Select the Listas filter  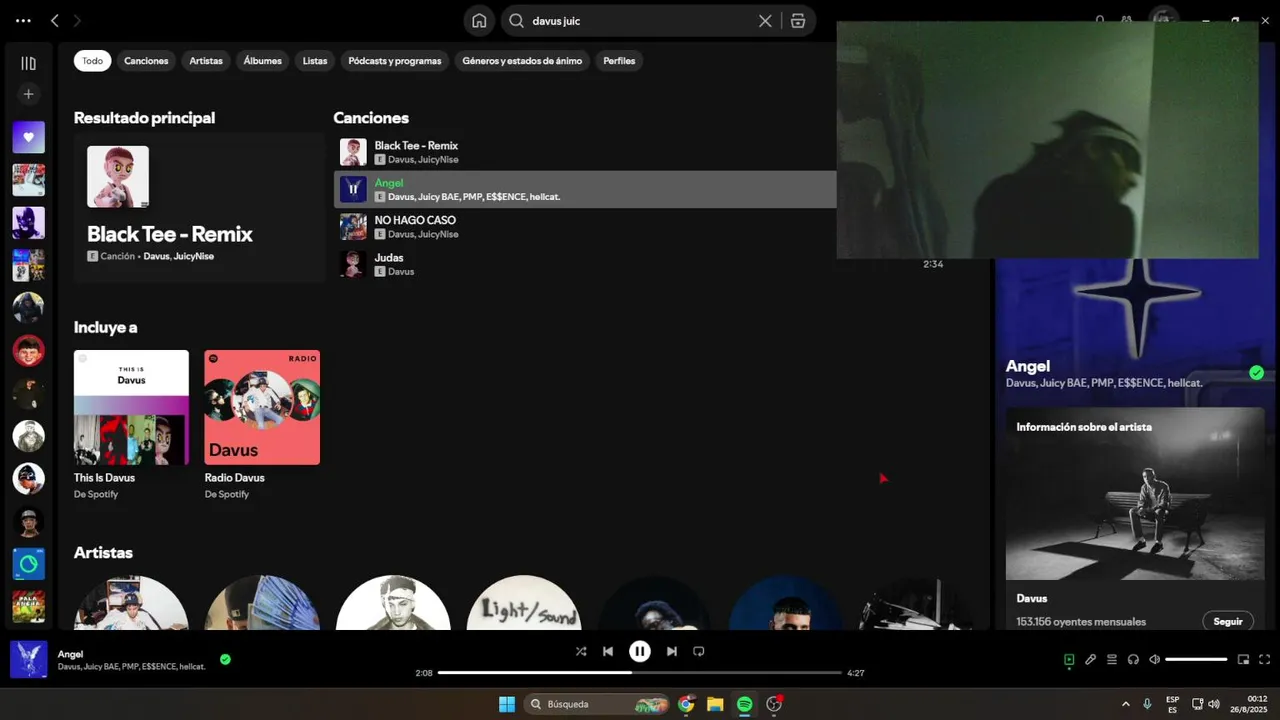(x=315, y=61)
